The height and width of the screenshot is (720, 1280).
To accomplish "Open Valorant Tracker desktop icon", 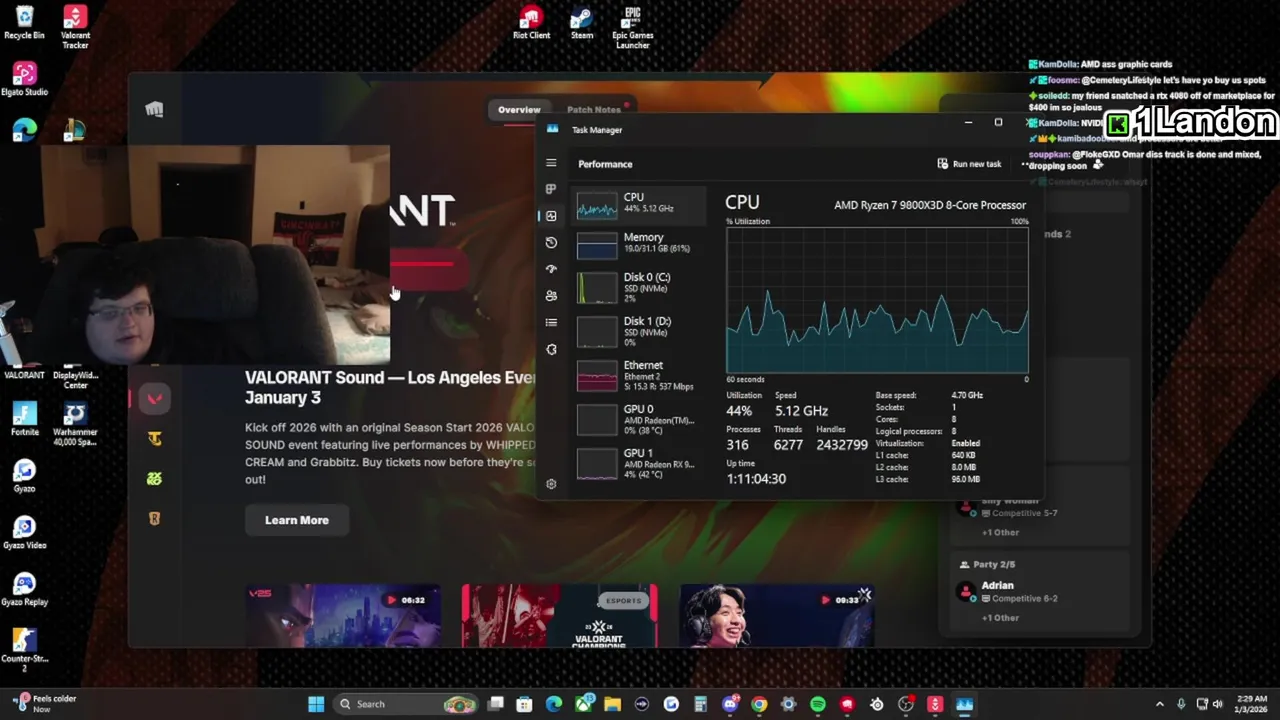I will pos(75,27).
